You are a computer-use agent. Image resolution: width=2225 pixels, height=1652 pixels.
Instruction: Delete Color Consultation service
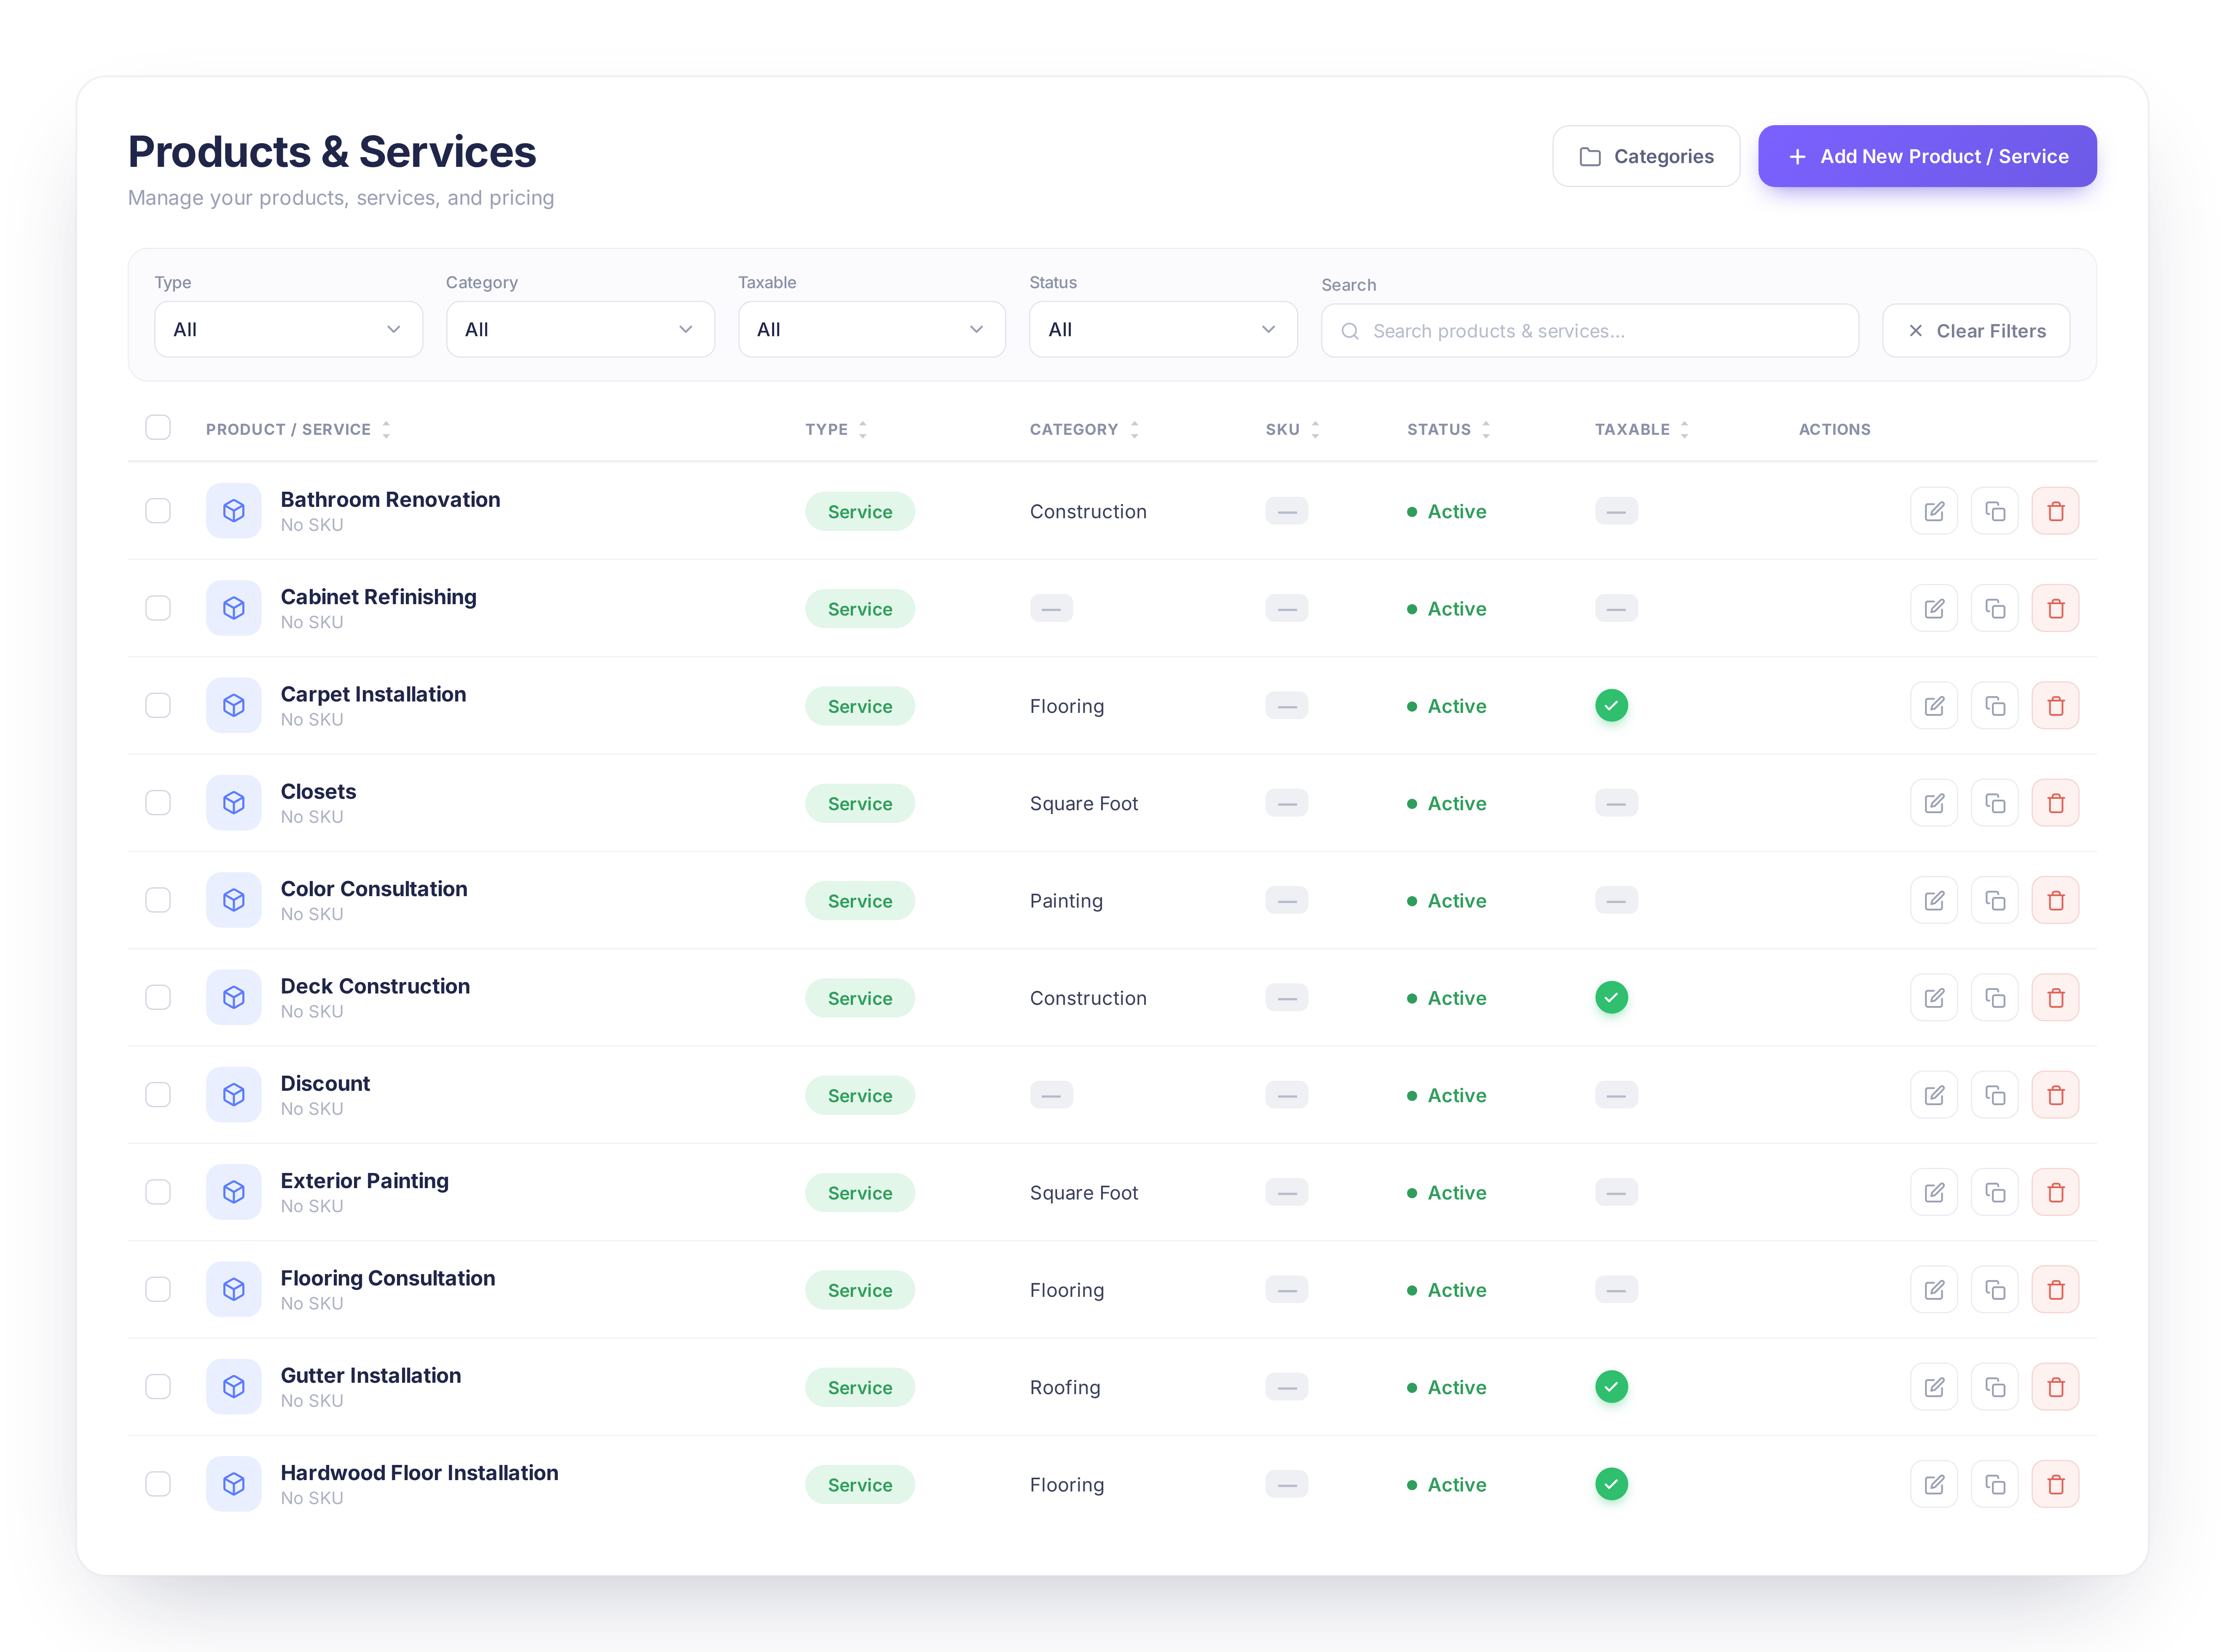click(2055, 900)
